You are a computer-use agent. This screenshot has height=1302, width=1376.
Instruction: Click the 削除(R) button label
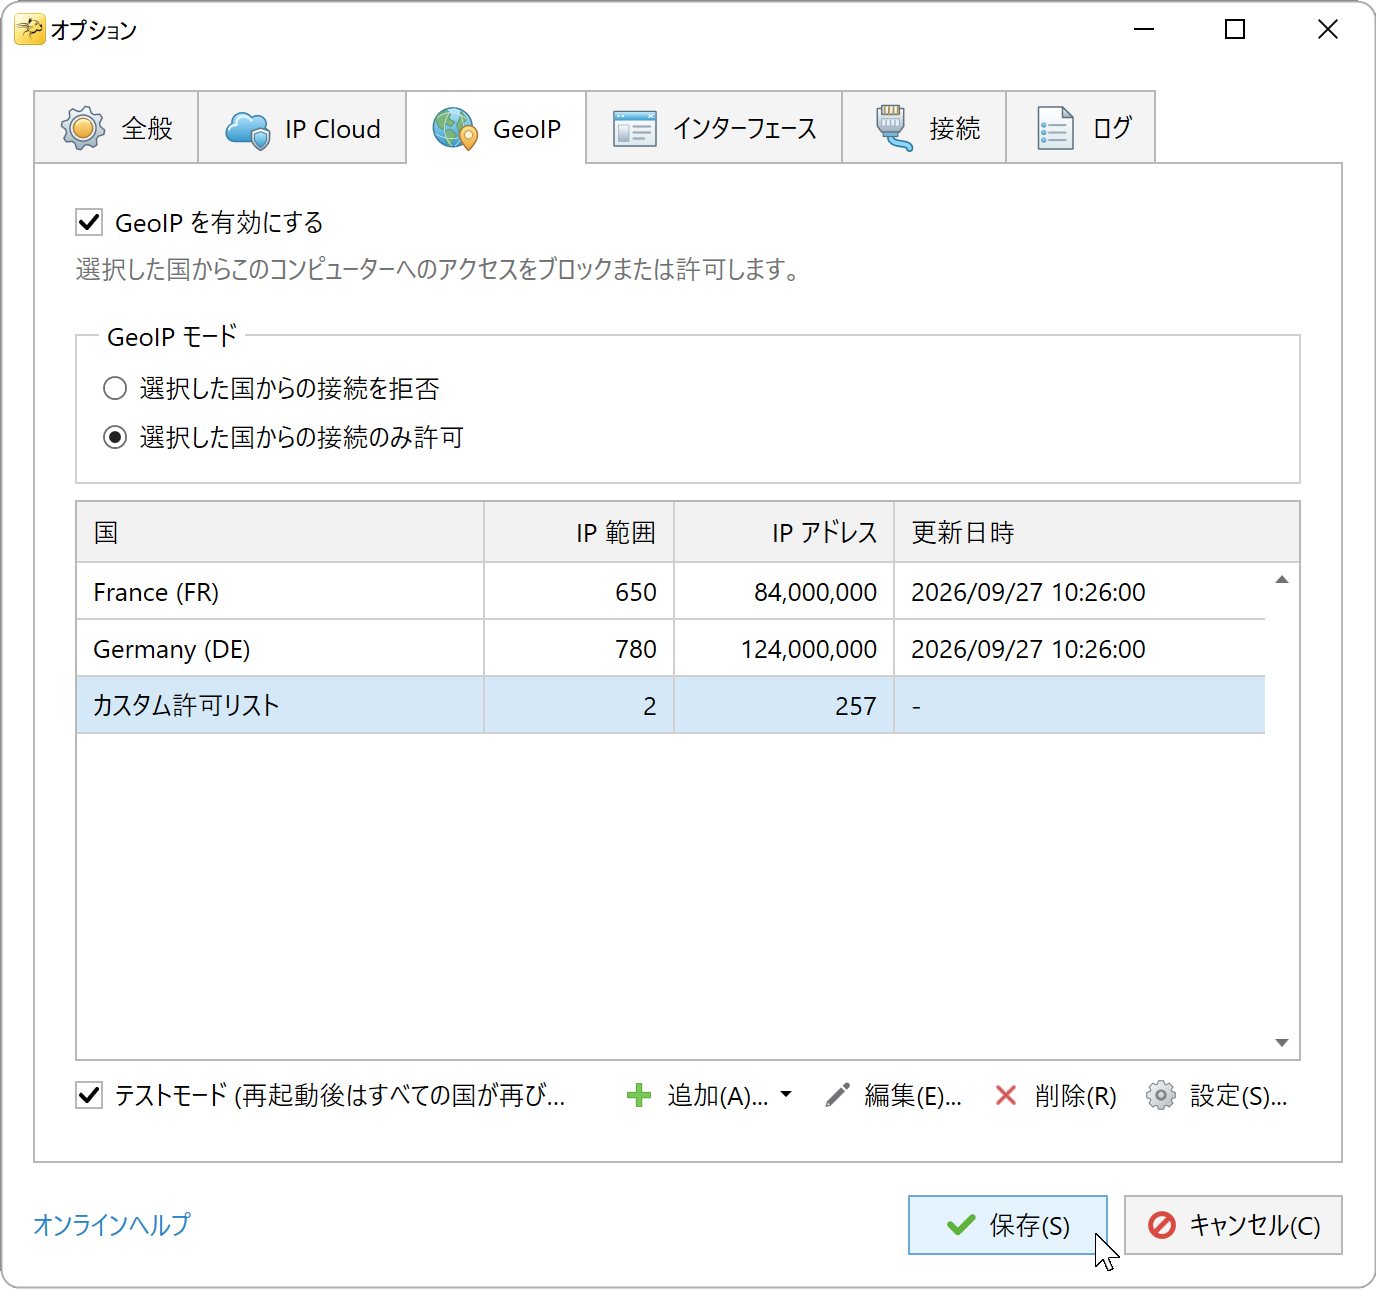(1075, 1096)
